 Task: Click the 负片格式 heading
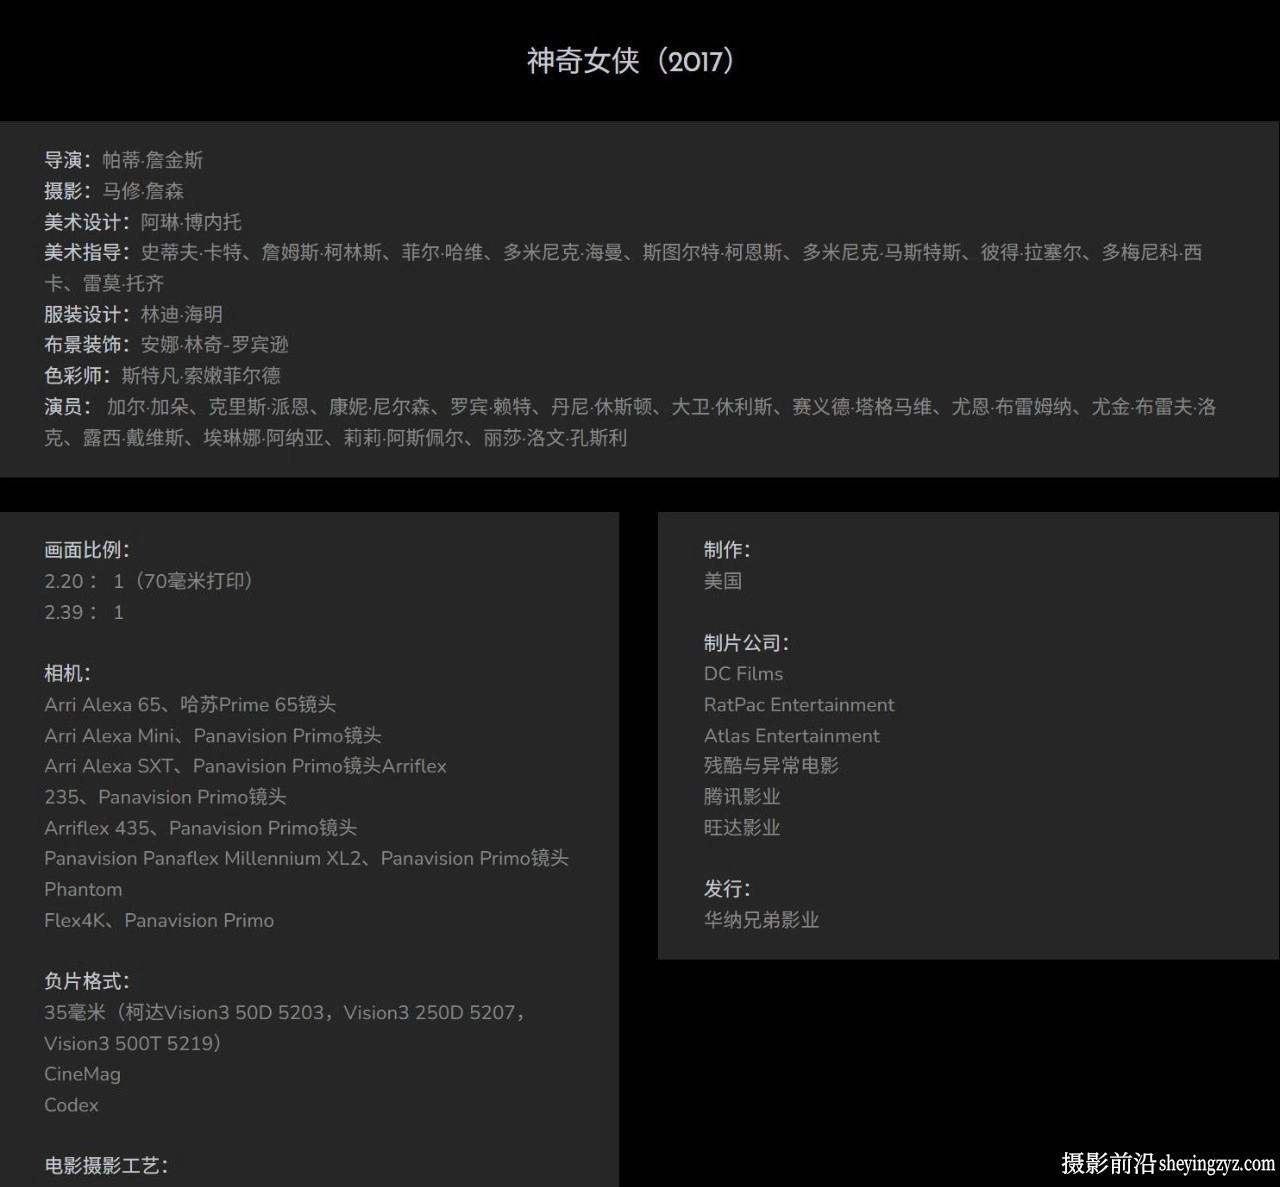tap(87, 981)
